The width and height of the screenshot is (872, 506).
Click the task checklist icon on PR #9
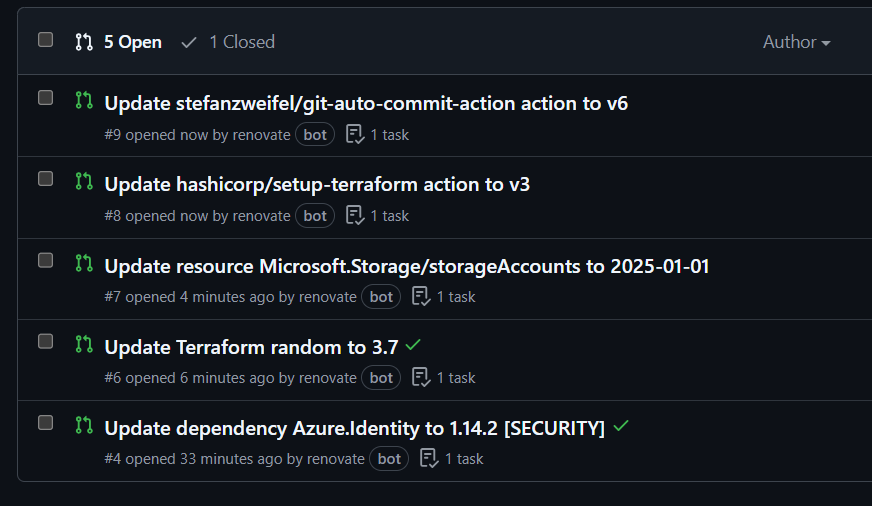(x=355, y=135)
